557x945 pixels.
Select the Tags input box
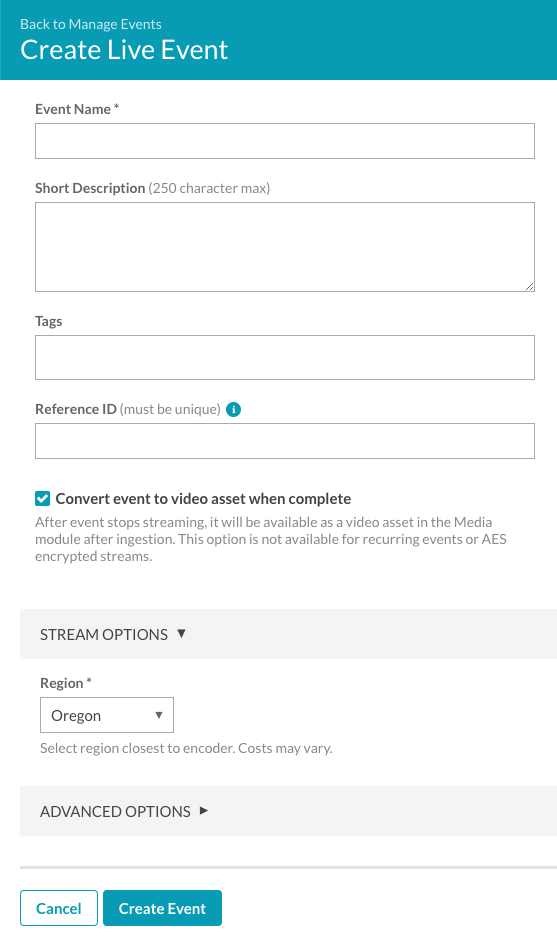coord(285,357)
